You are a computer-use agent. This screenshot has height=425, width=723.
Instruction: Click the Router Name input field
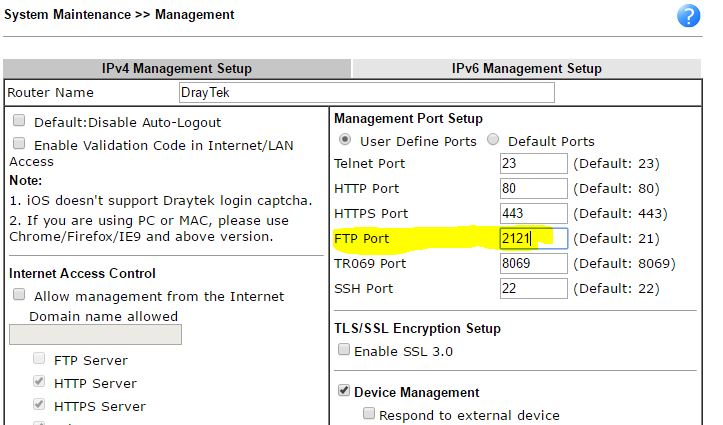[x=366, y=92]
